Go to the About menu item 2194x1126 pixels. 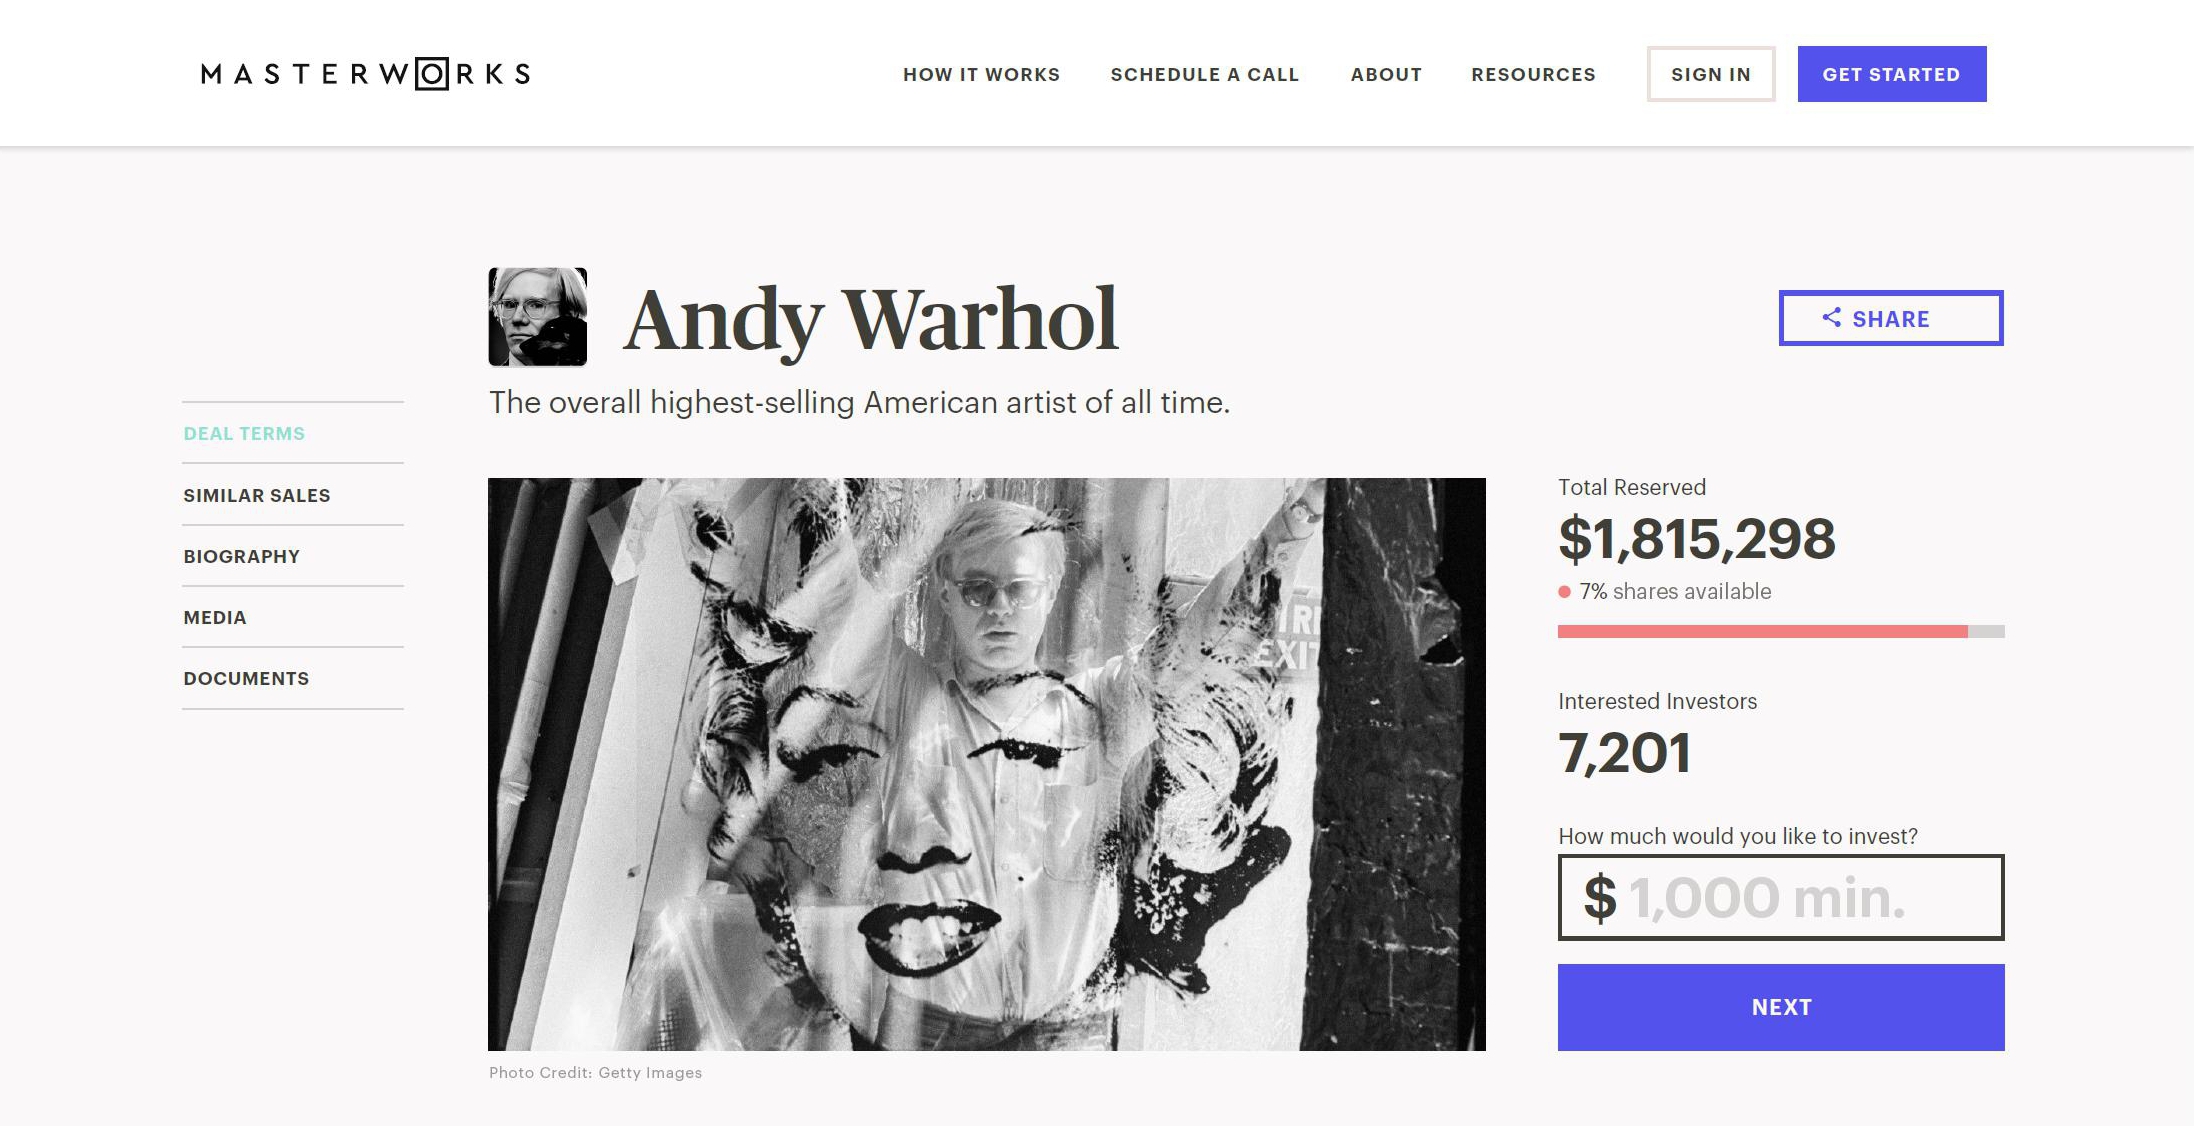coord(1386,74)
